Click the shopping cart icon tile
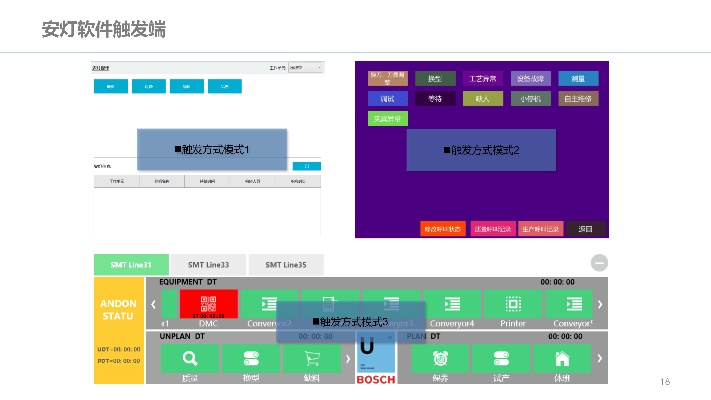The image size is (711, 400). [x=311, y=358]
